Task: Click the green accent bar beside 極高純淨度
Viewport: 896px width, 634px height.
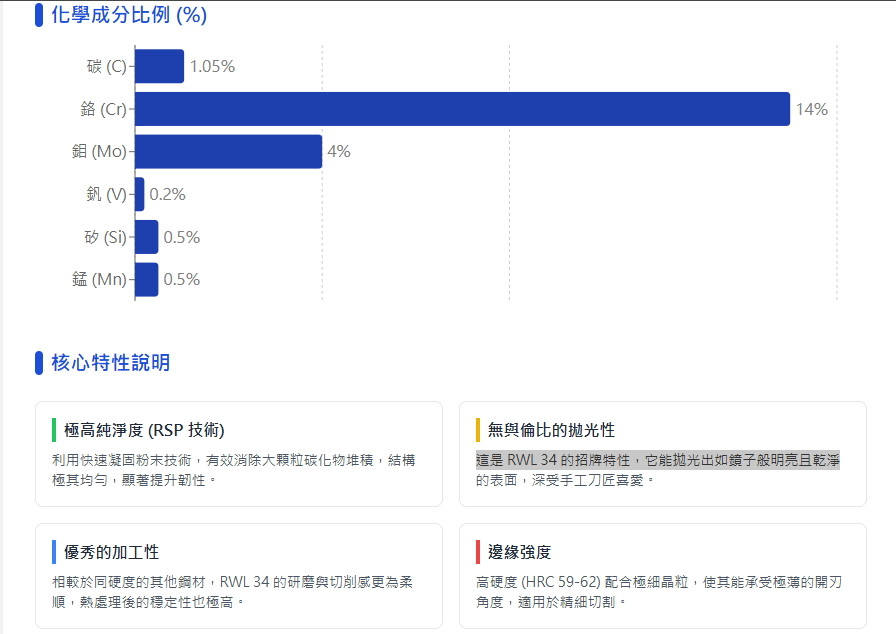Action: 54,430
